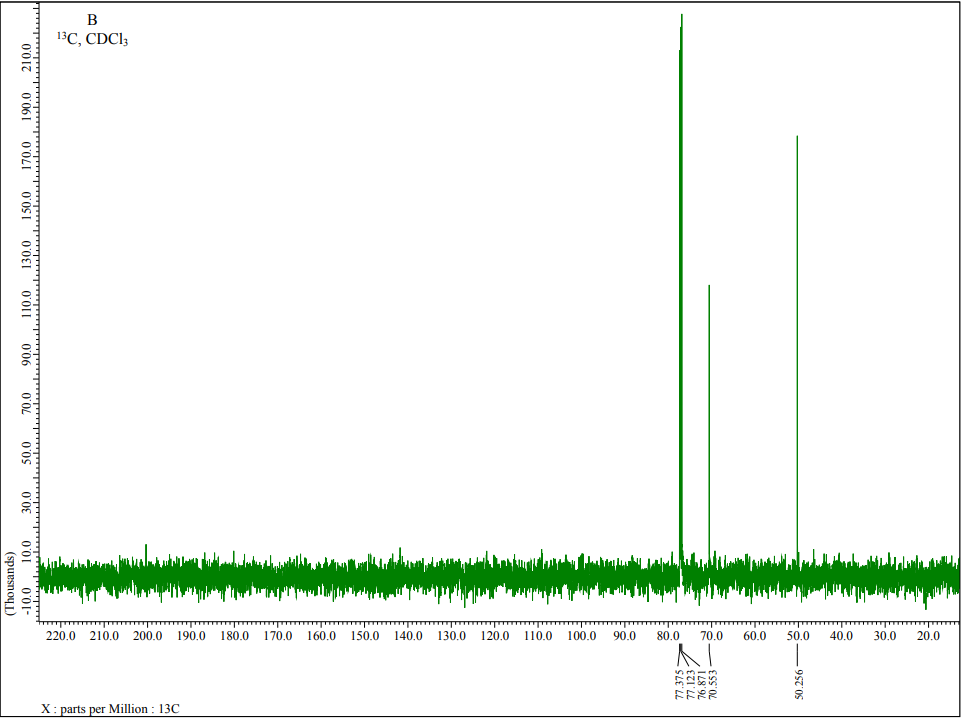Click the 170.0 x-axis tick label
This screenshot has height=719, width=962.
[x=278, y=636]
